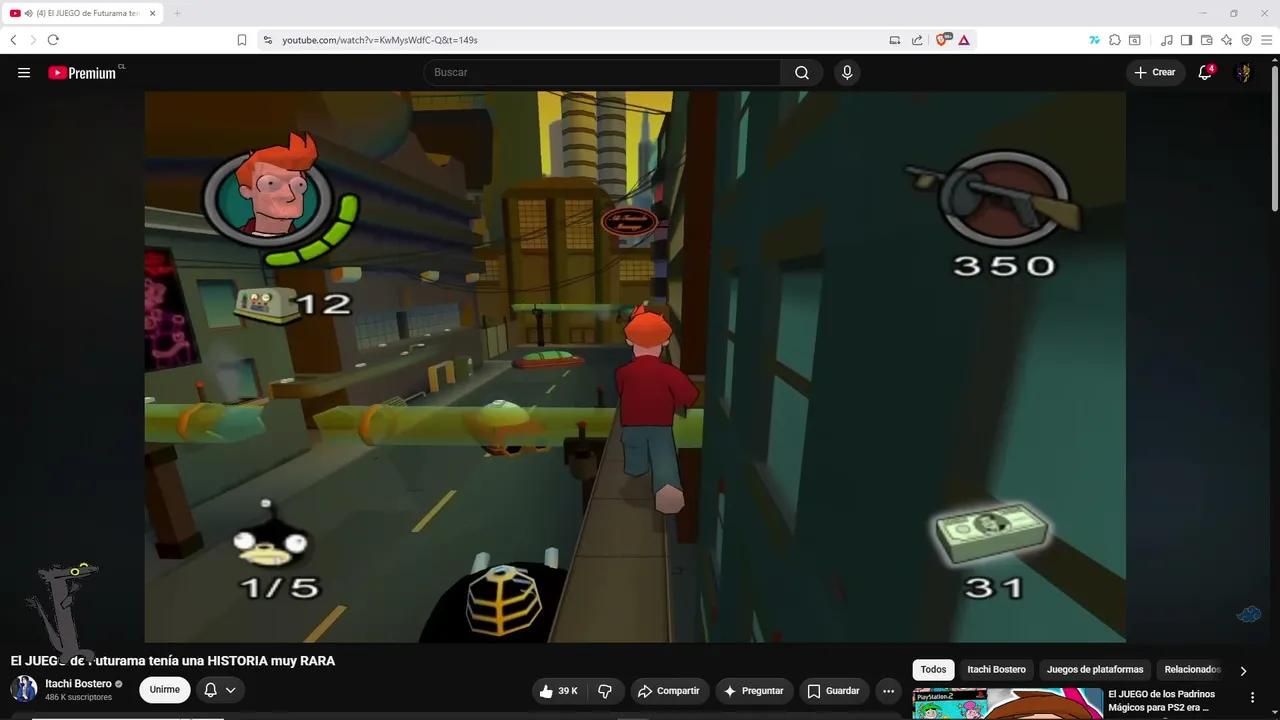
Task: Open the music note playlist icon
Action: click(x=1167, y=40)
